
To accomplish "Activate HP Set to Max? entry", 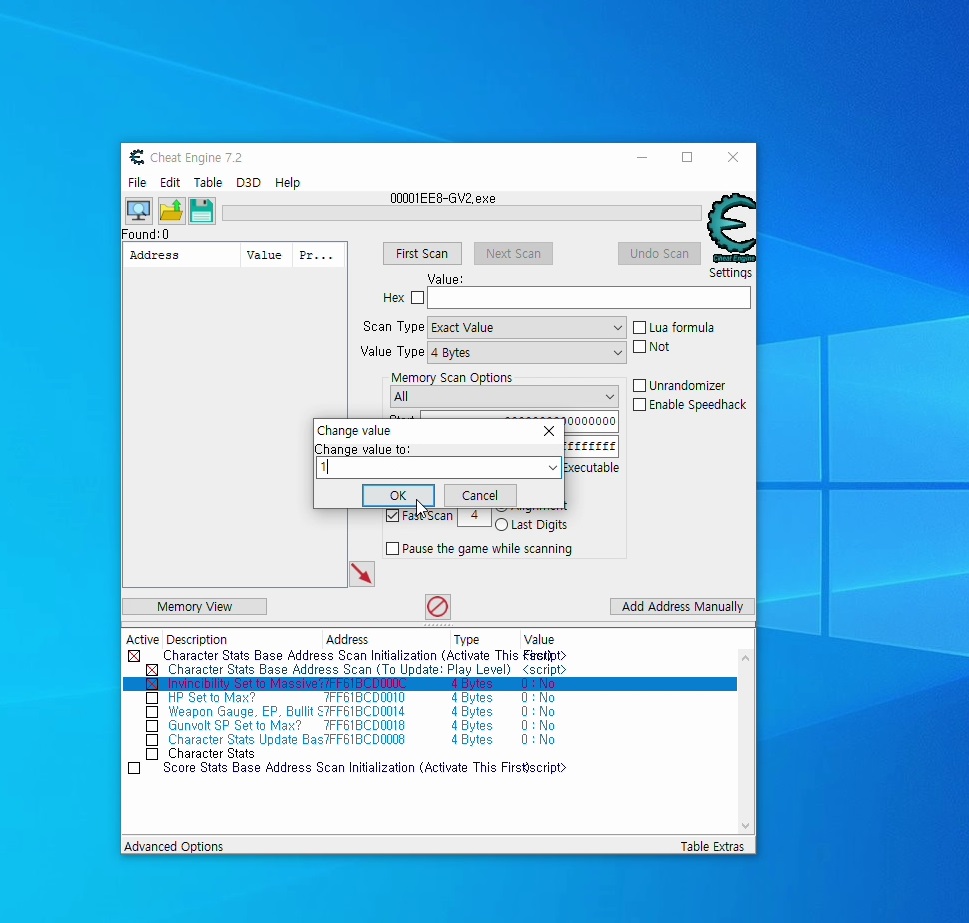I will (152, 698).
